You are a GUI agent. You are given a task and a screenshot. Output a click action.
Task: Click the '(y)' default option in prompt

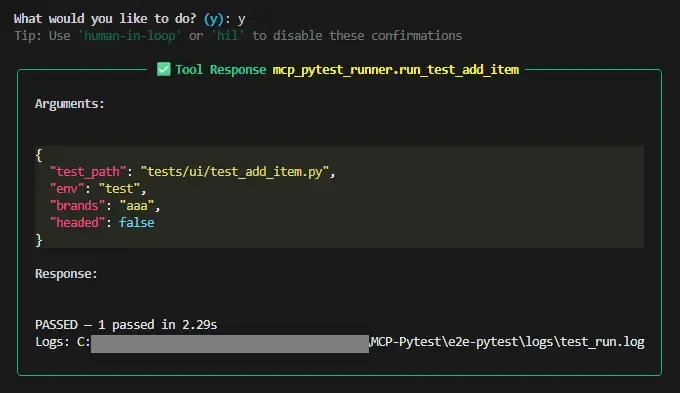[x=213, y=19]
